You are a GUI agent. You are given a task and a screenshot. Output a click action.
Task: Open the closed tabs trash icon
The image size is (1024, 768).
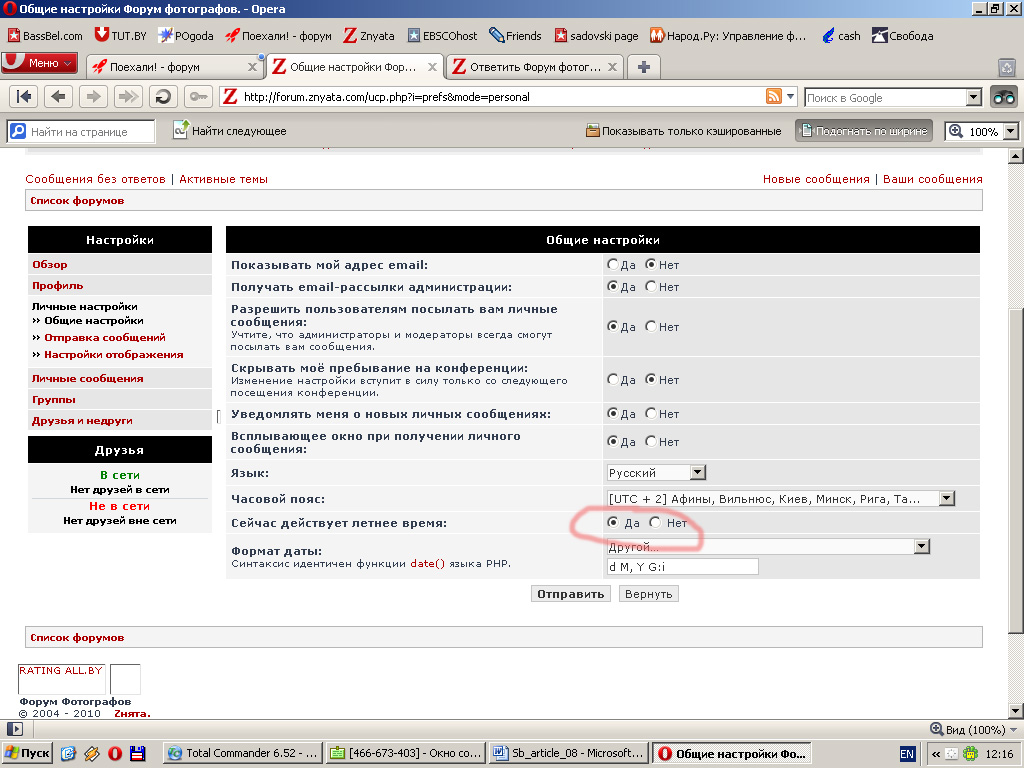click(x=1007, y=67)
